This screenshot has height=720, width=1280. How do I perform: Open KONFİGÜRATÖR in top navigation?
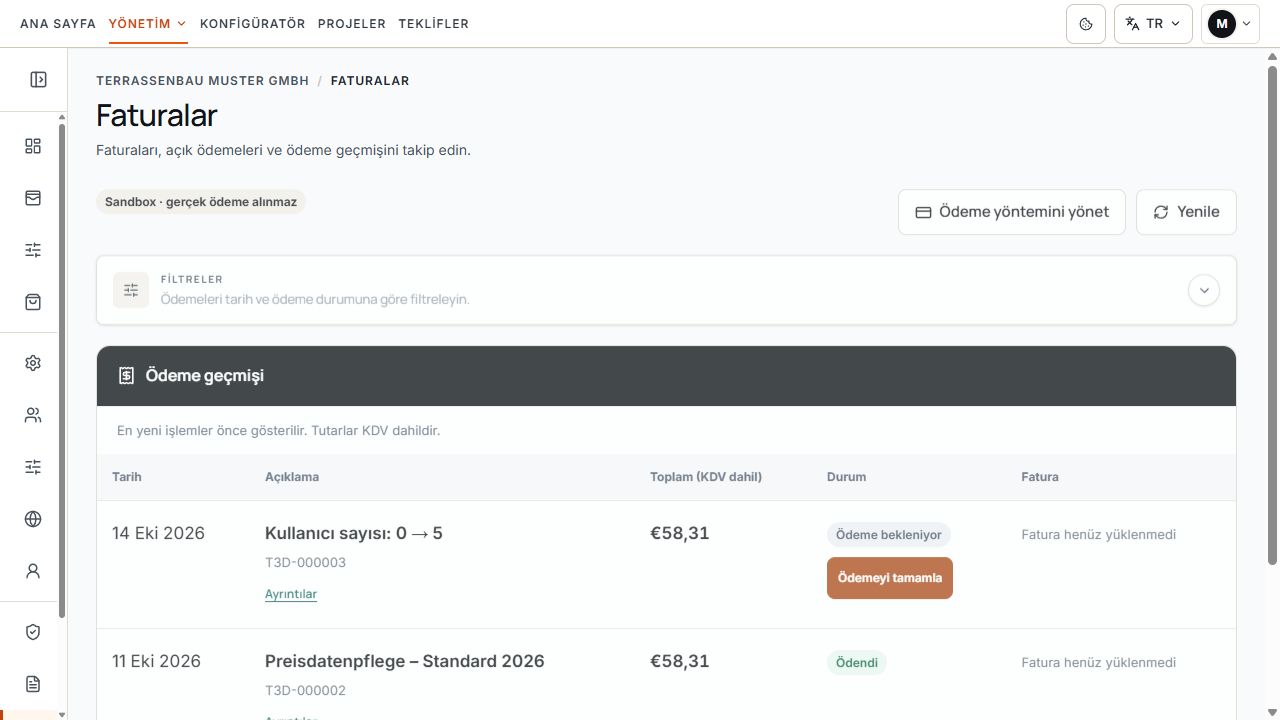click(253, 24)
